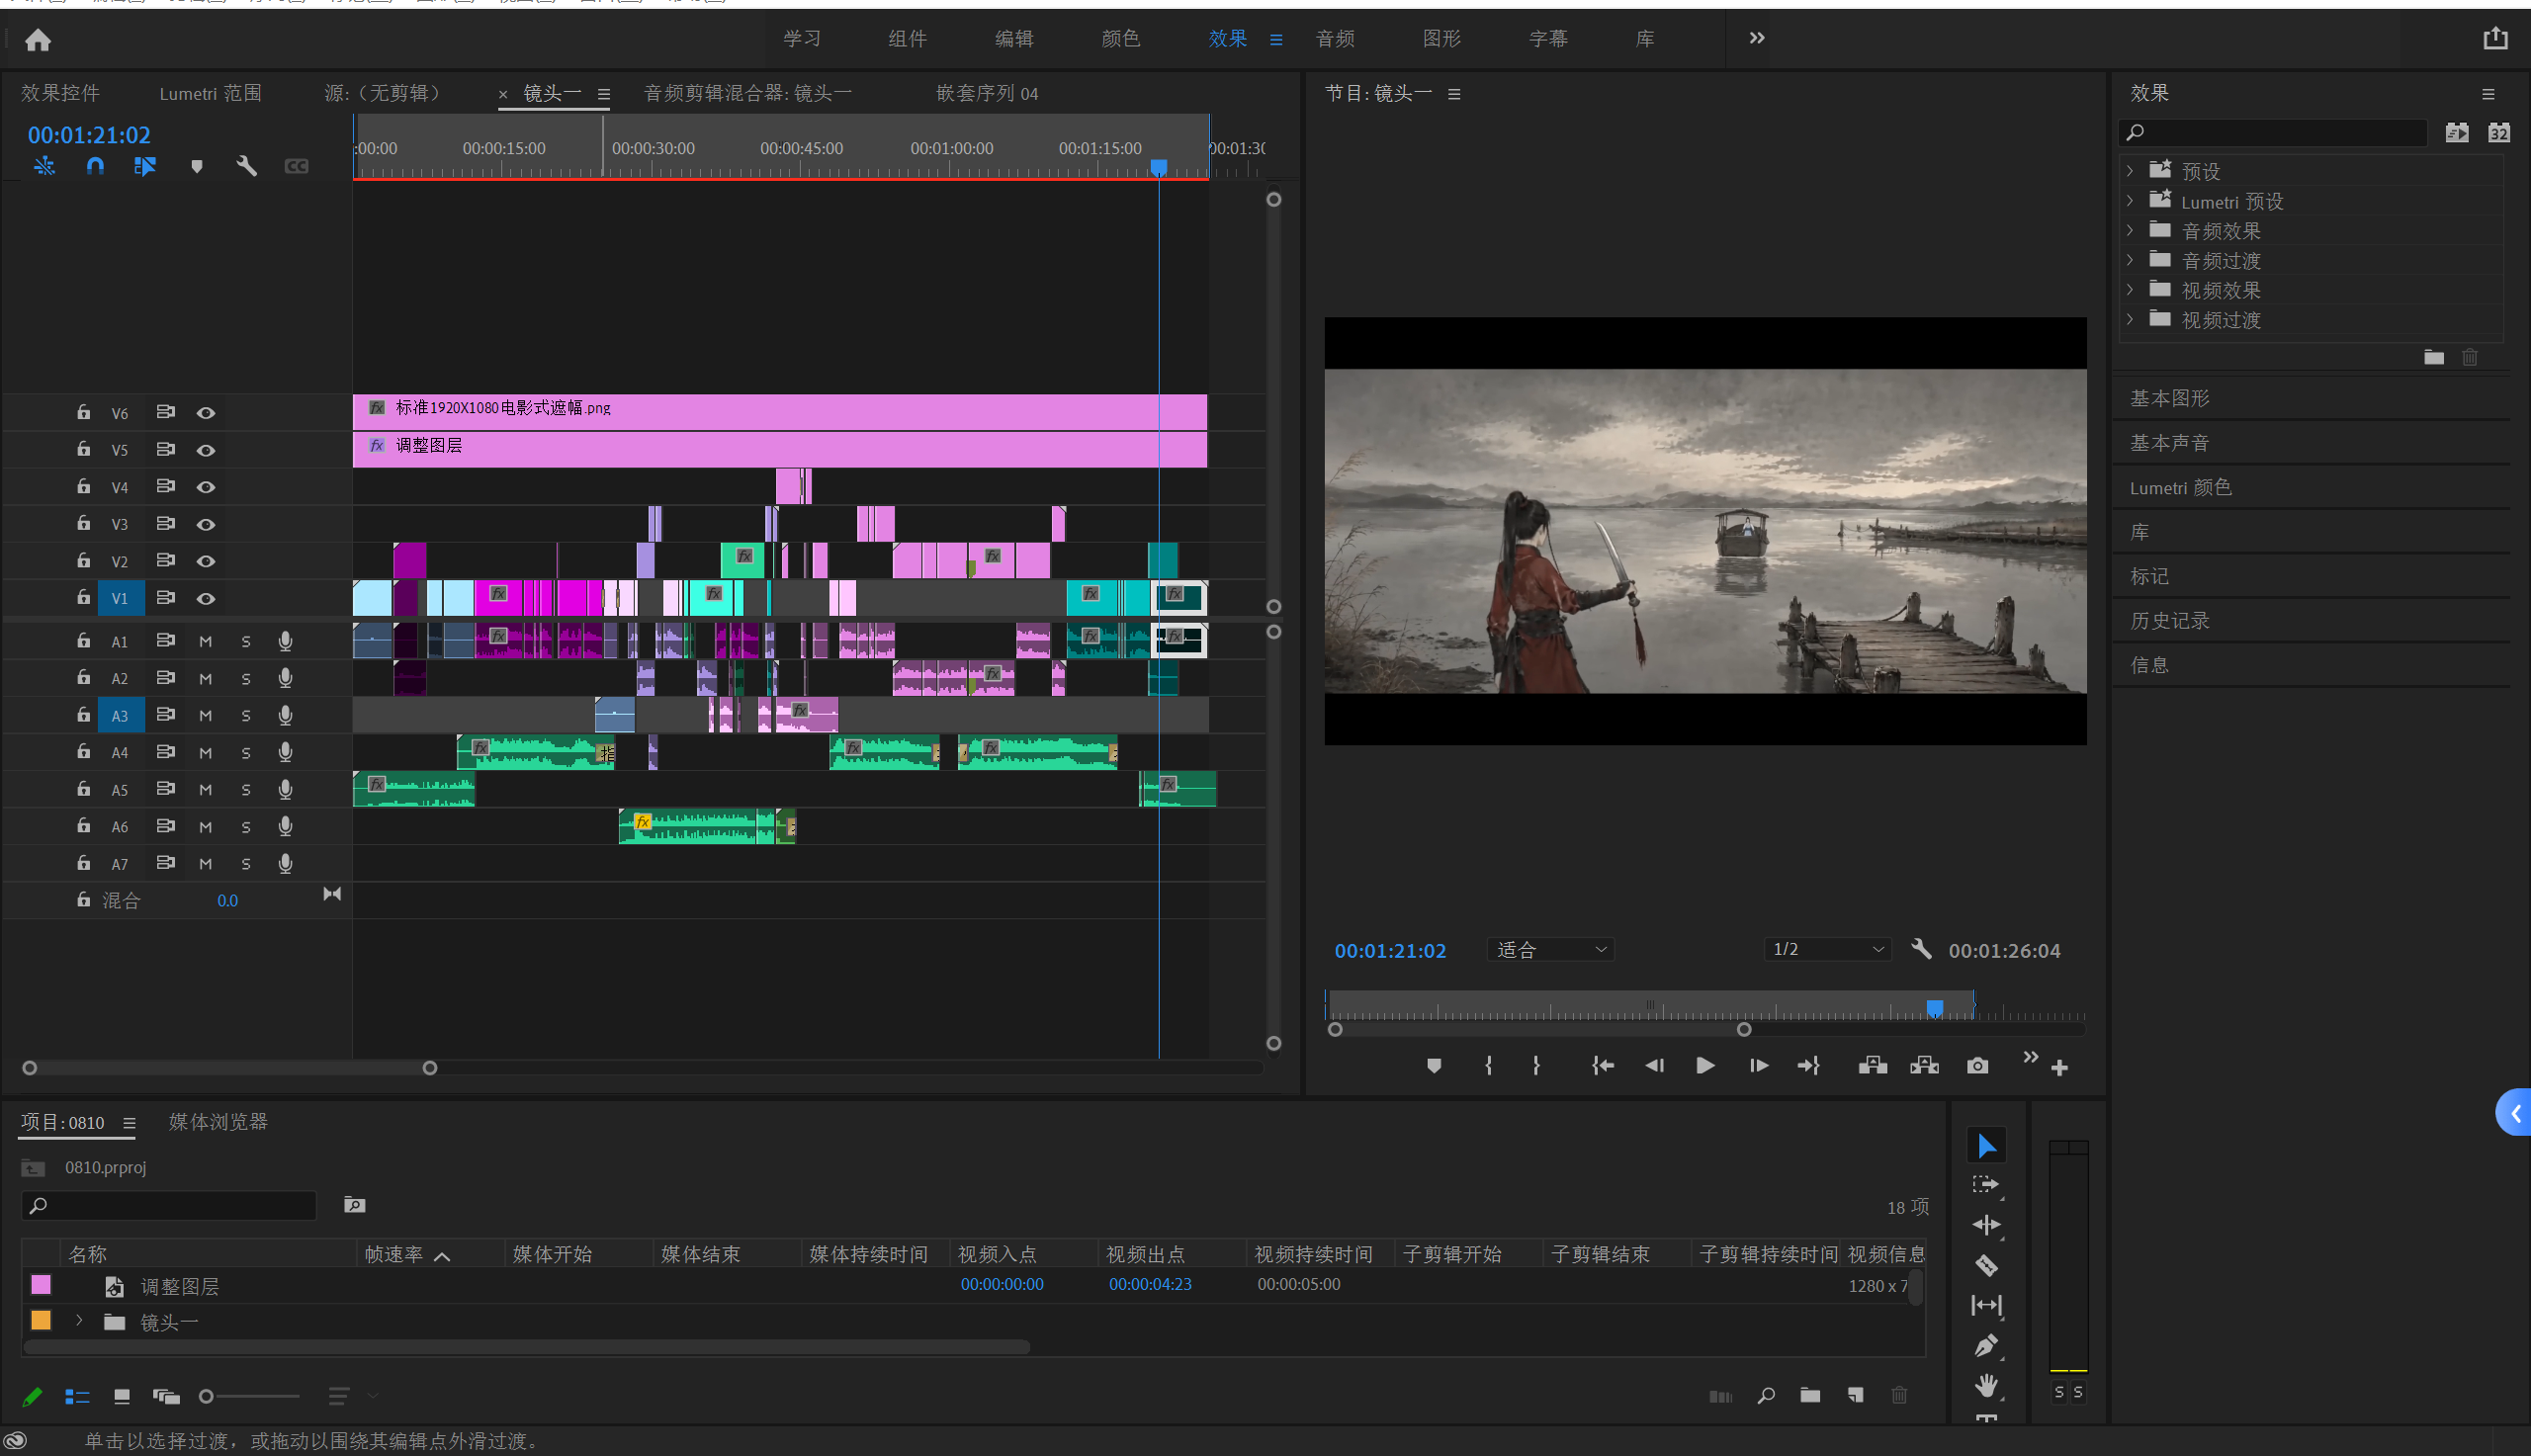This screenshot has width=2531, height=1456.
Task: Open the export share icon
Action: (2495, 38)
